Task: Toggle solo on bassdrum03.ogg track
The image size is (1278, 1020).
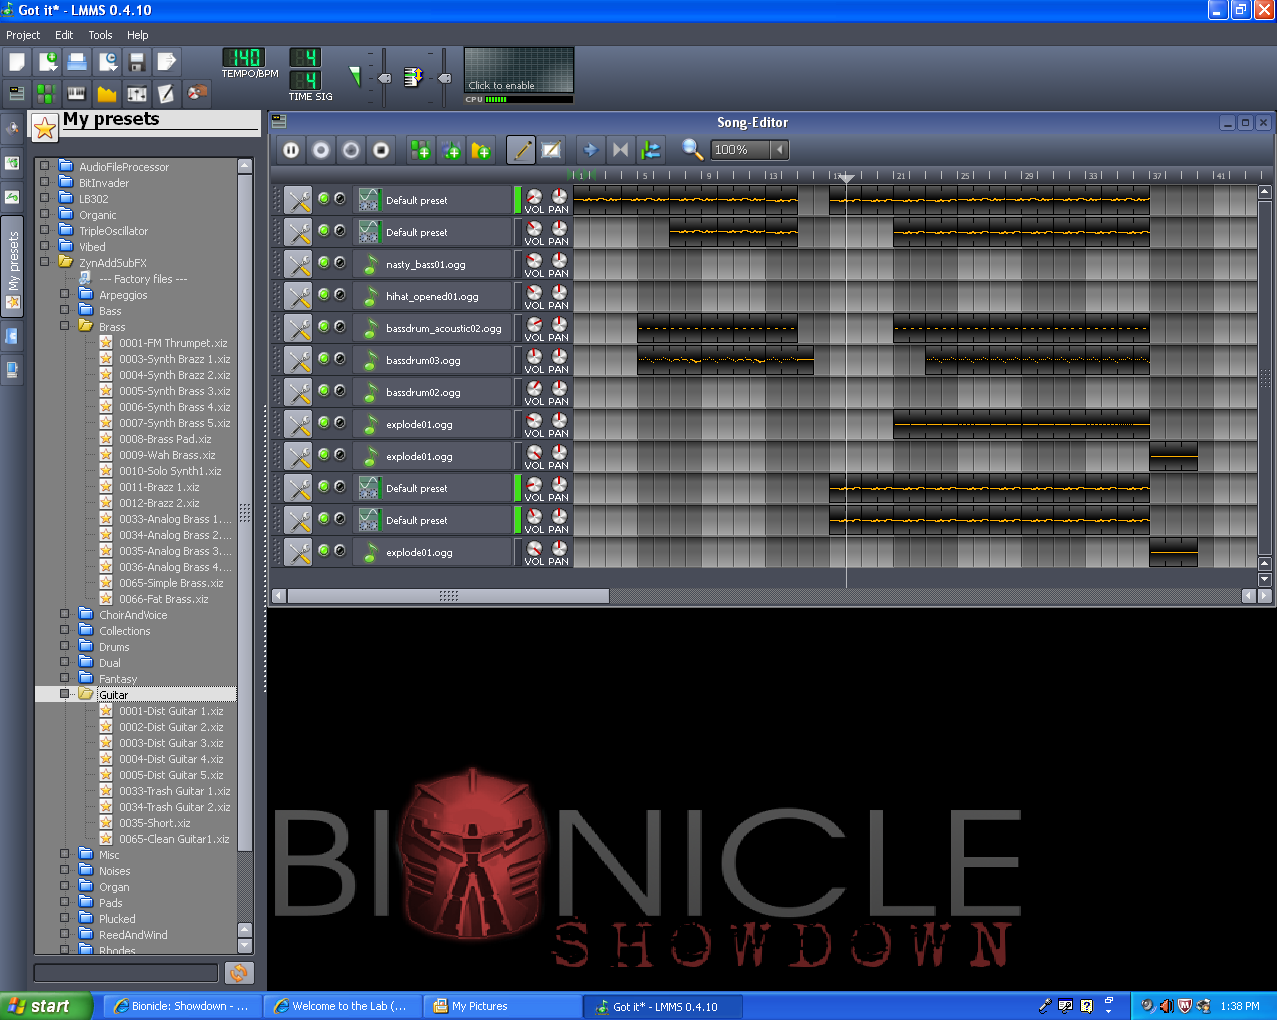Action: click(340, 358)
